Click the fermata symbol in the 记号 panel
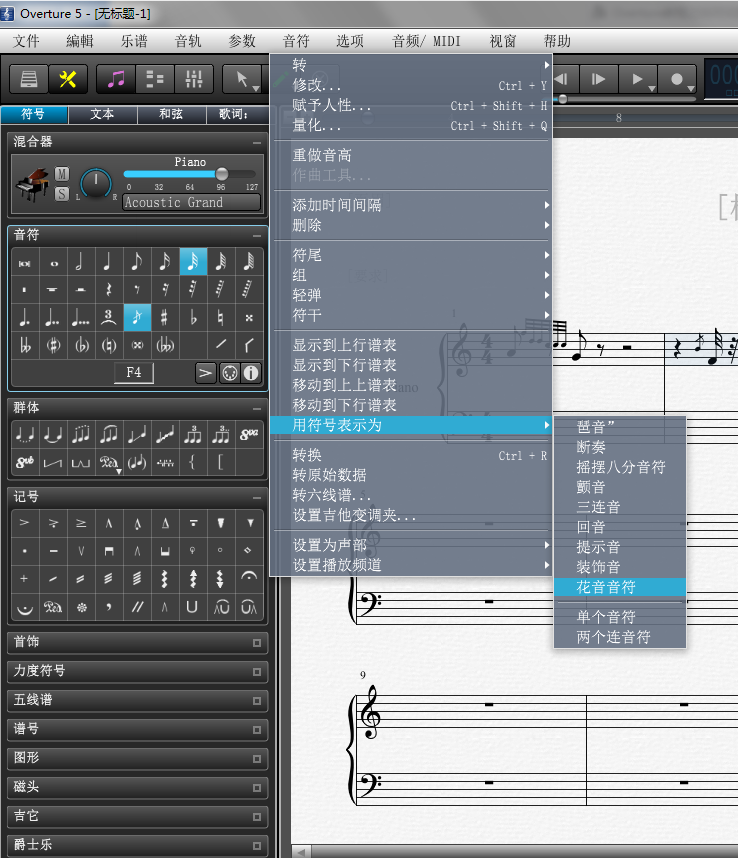This screenshot has width=738, height=858. [249, 578]
